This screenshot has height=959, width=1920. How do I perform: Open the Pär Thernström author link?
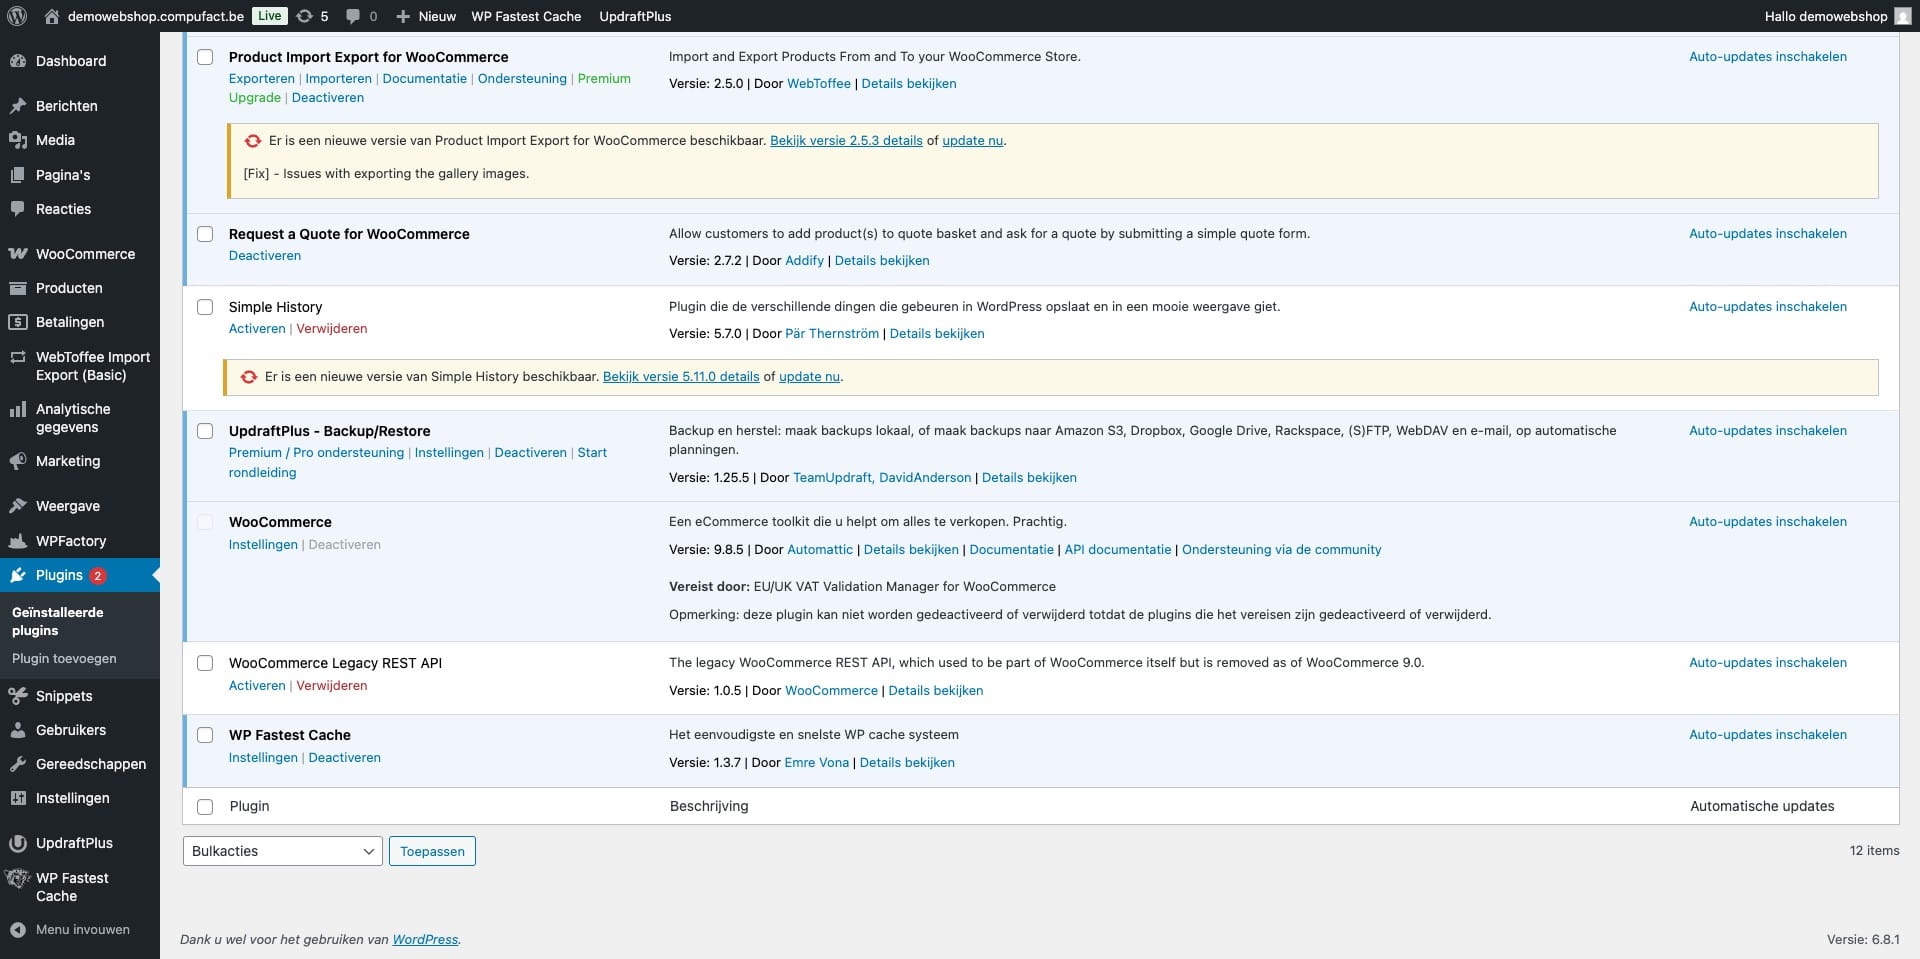[x=832, y=334]
